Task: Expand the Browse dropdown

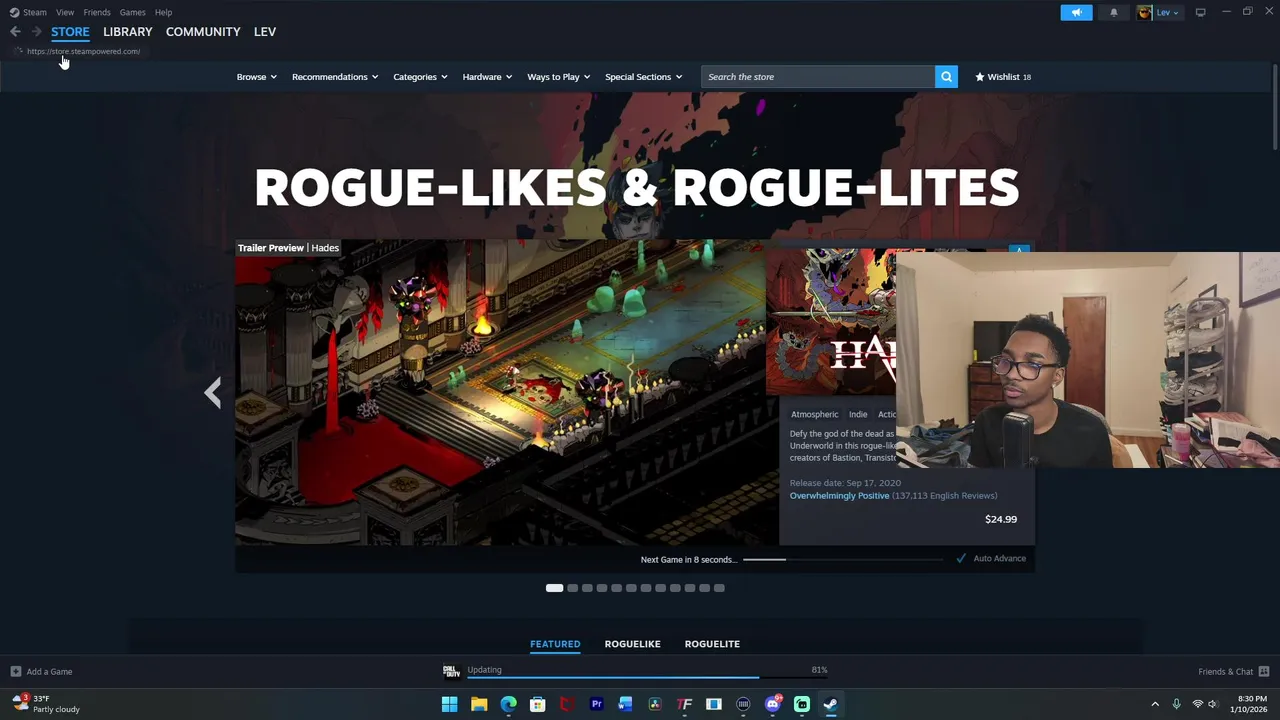Action: pos(256,77)
